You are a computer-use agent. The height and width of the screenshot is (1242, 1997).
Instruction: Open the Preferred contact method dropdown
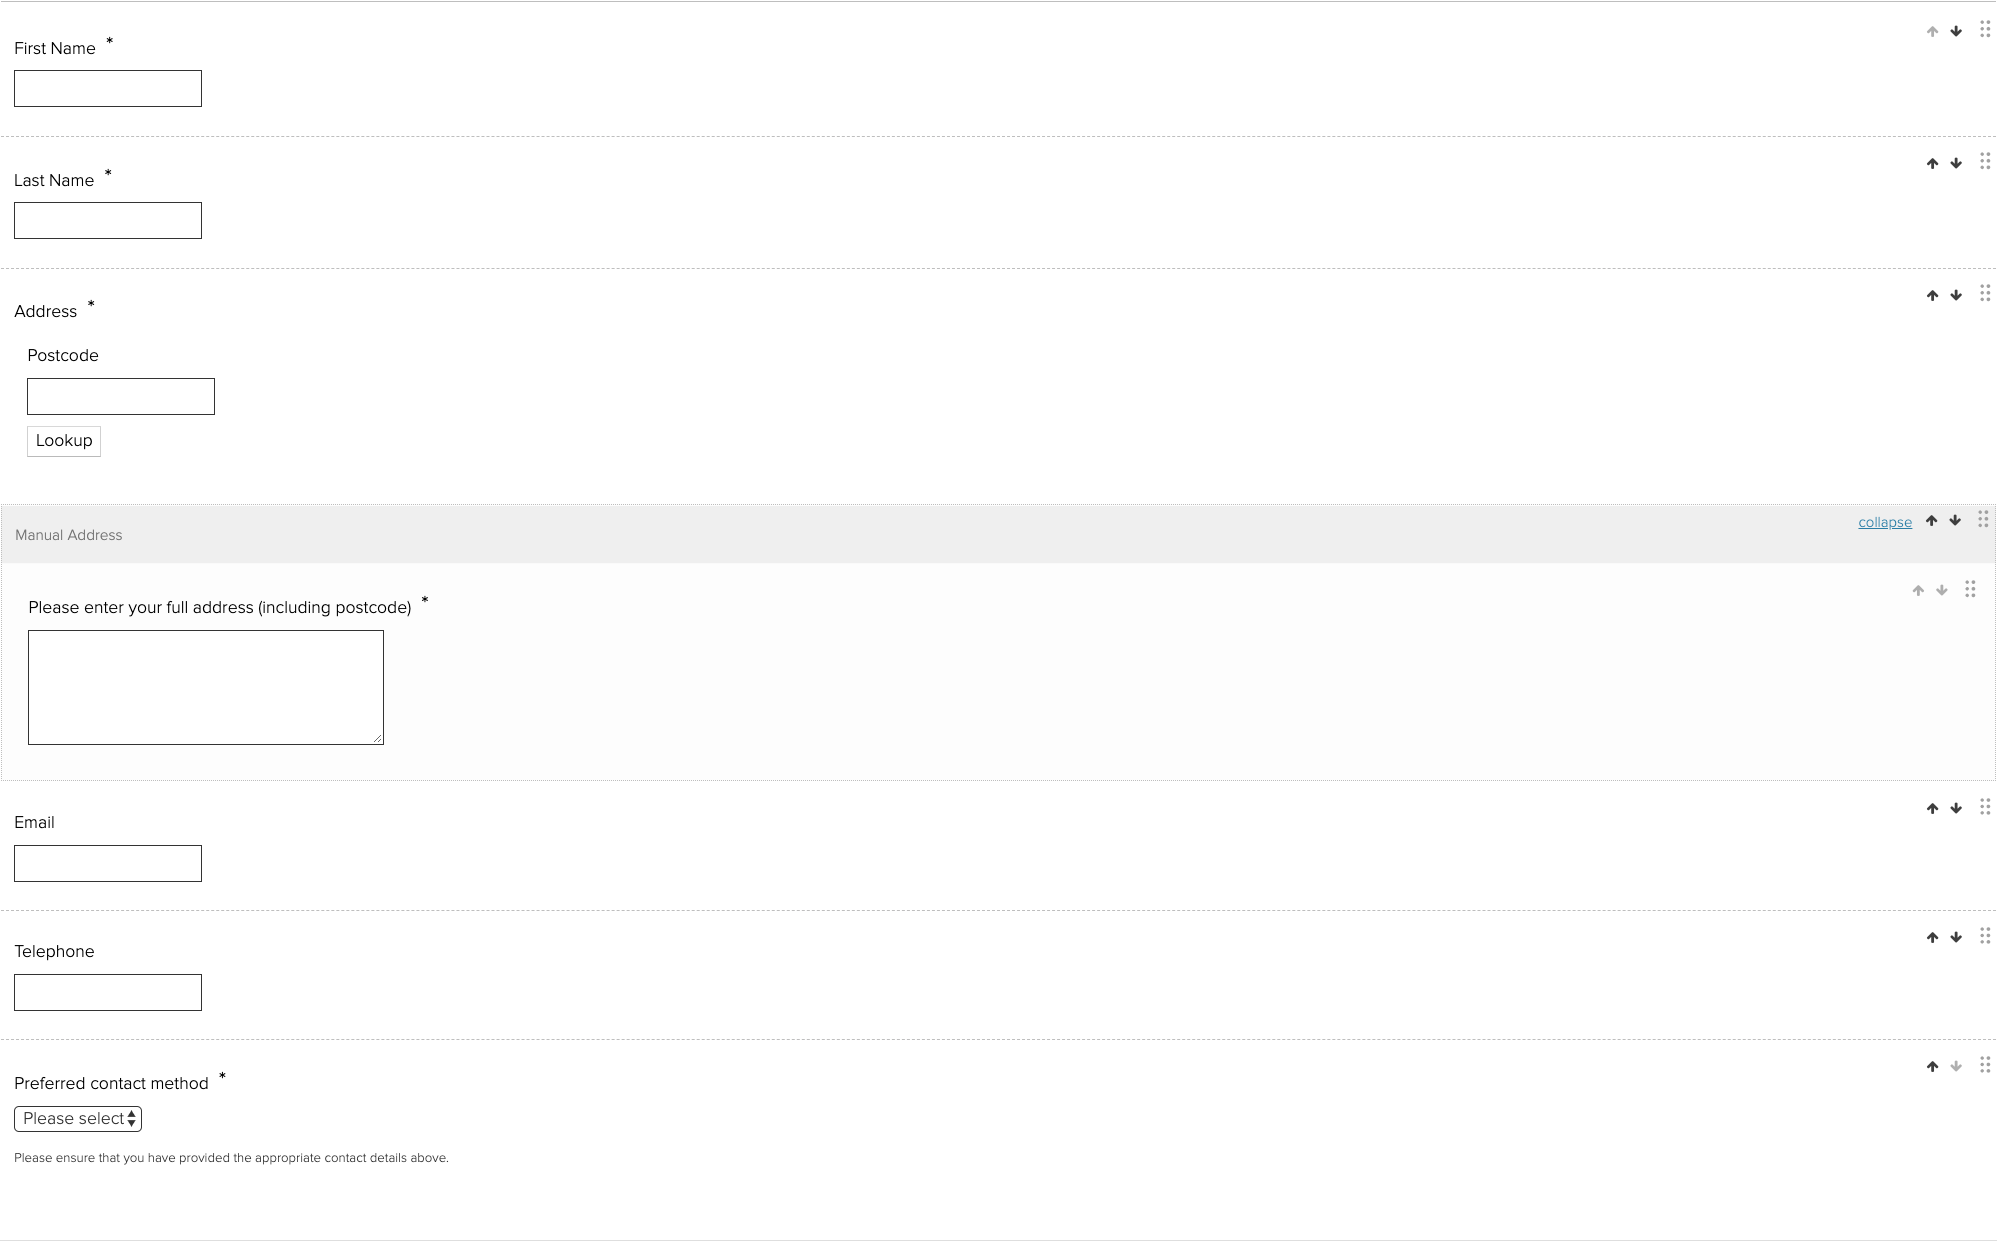point(78,1119)
